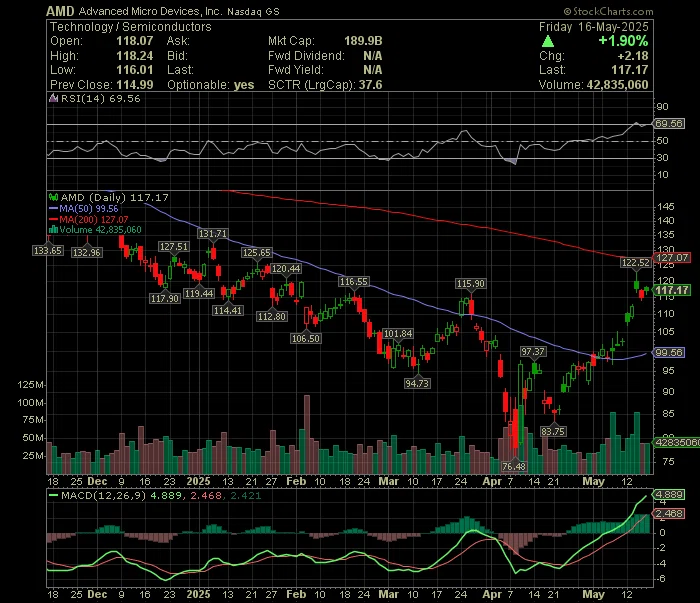Click the 112.80 low annotation

272,316
